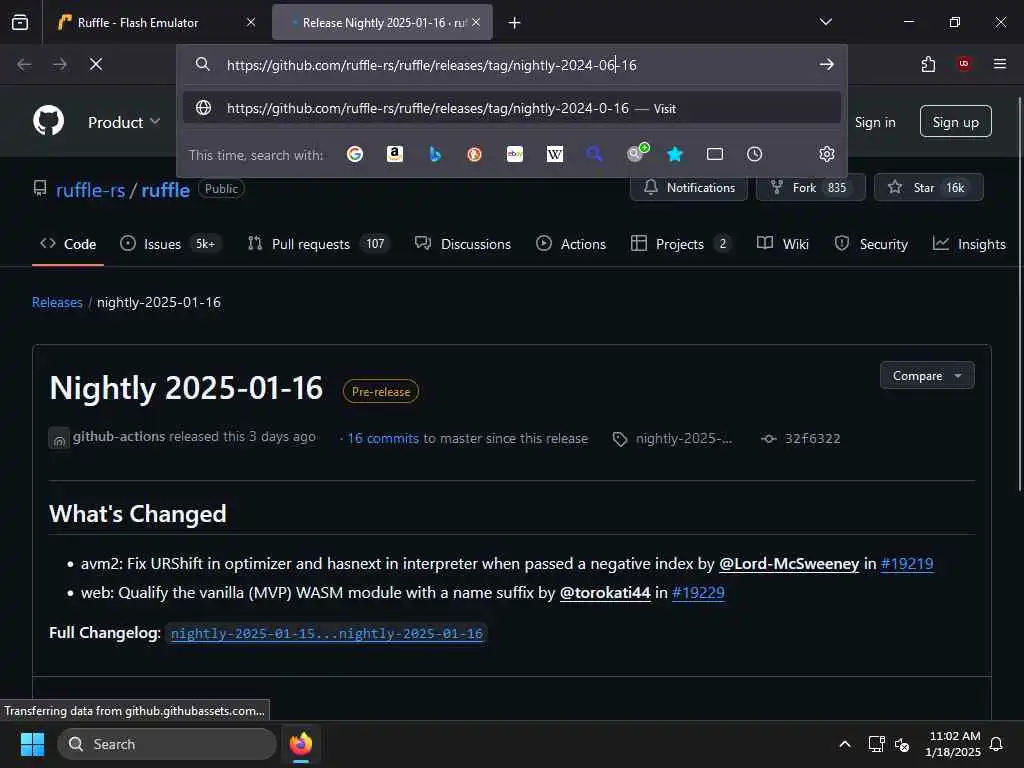Open the Compare dropdown
The width and height of the screenshot is (1024, 768).
point(927,376)
